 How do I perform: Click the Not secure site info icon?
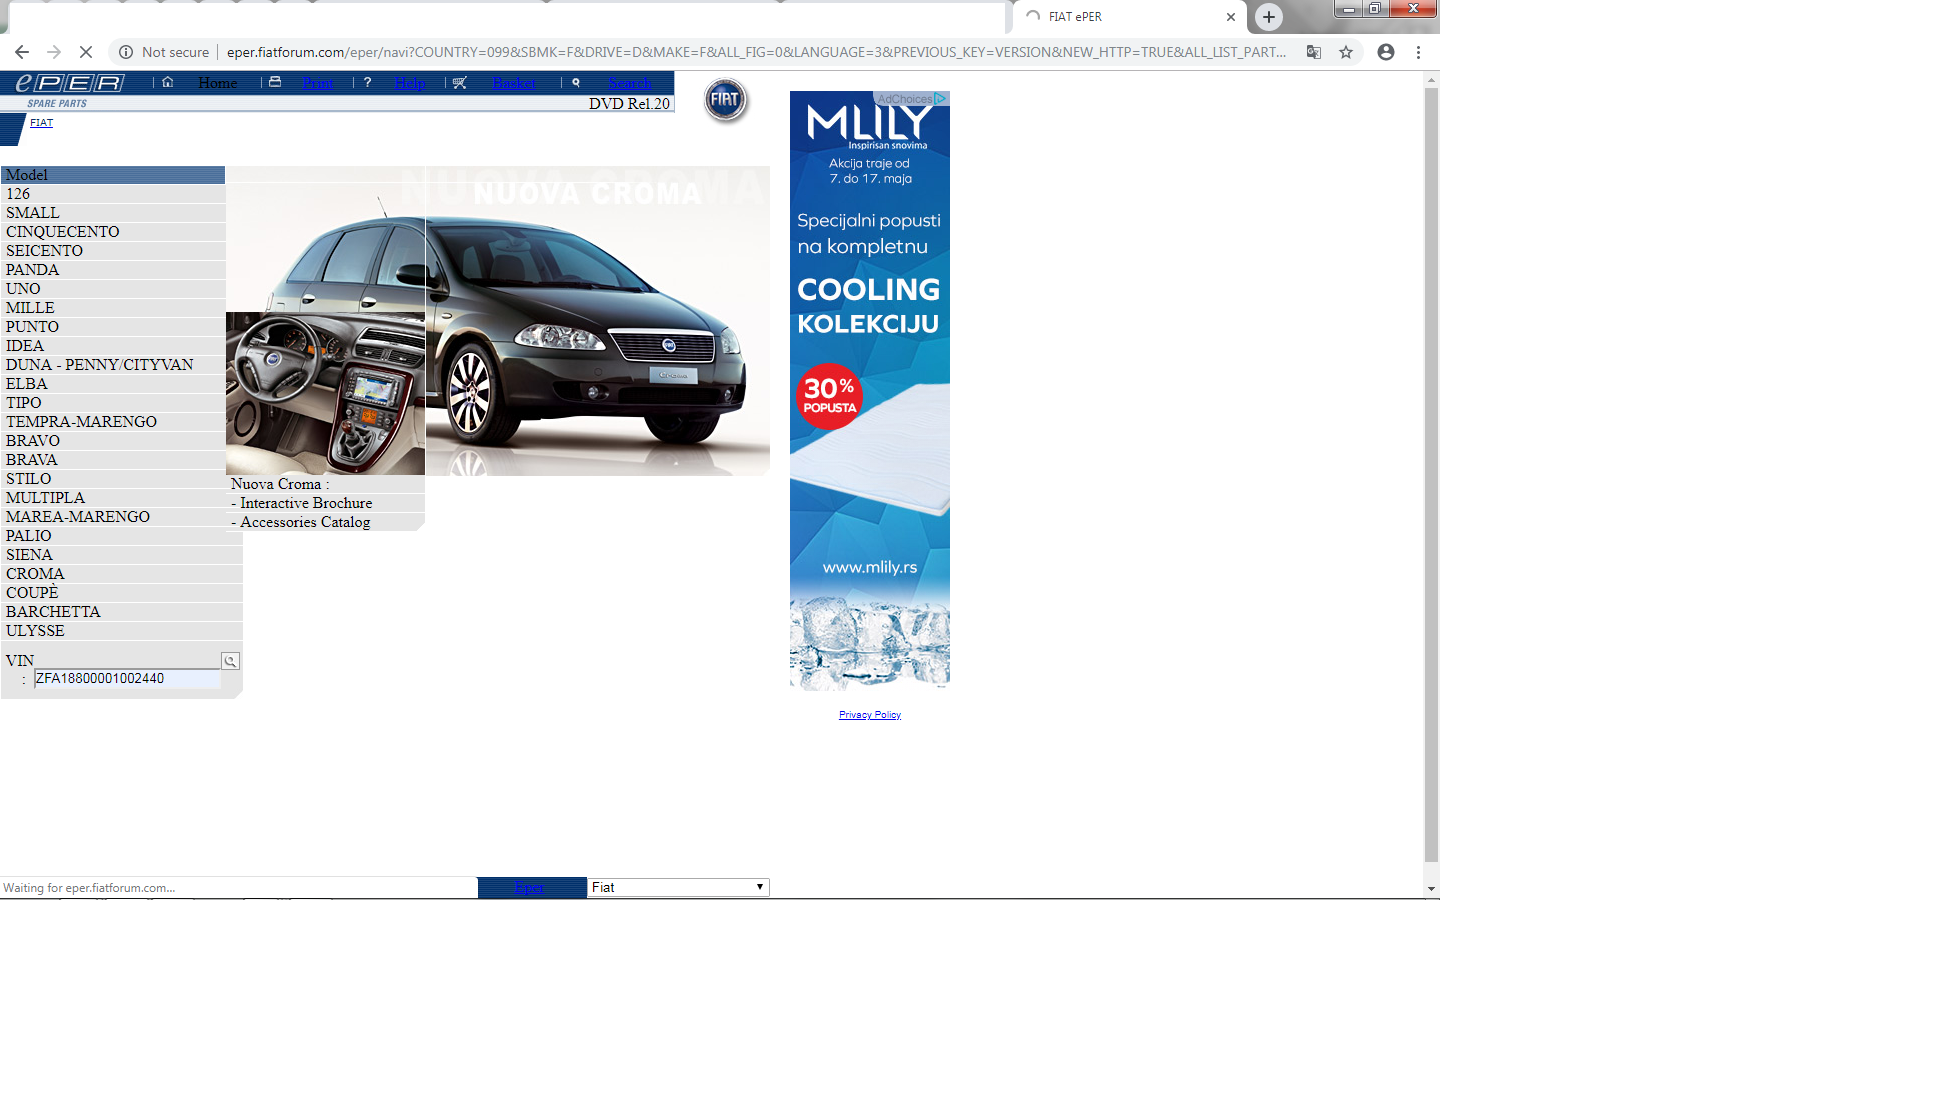click(x=126, y=52)
